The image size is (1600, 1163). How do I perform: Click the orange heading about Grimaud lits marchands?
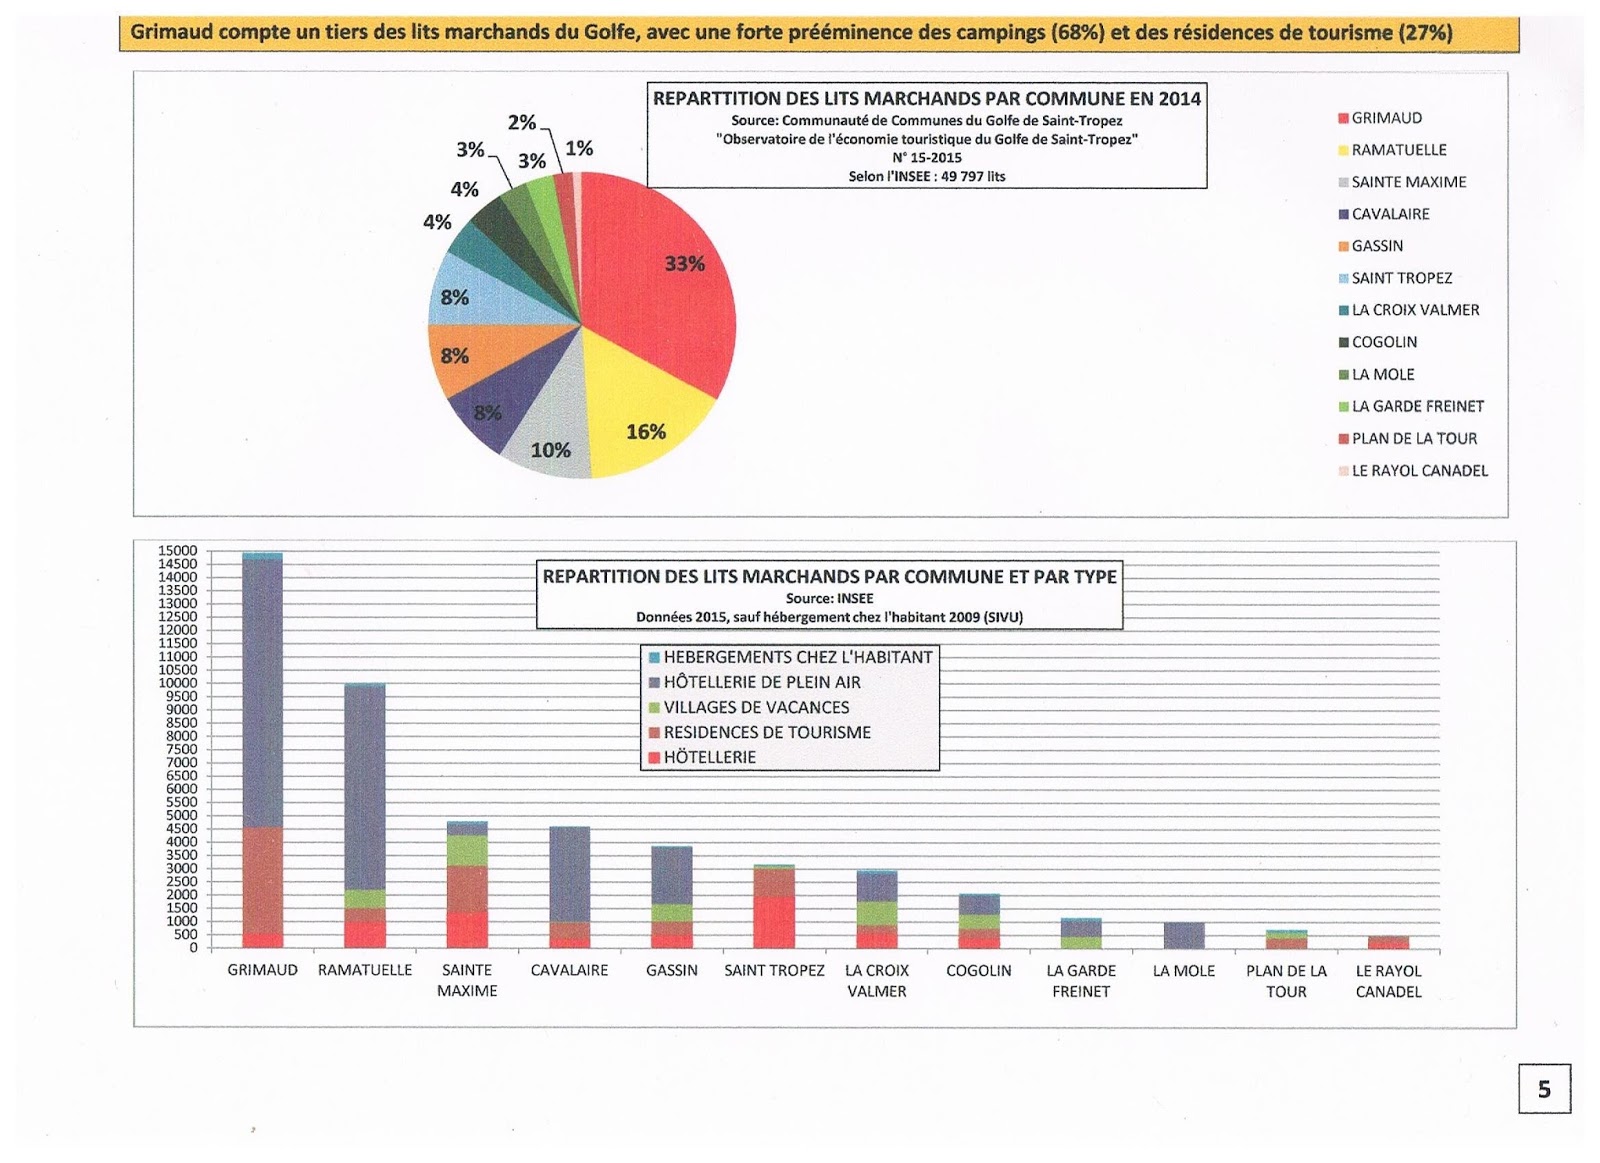(x=819, y=33)
